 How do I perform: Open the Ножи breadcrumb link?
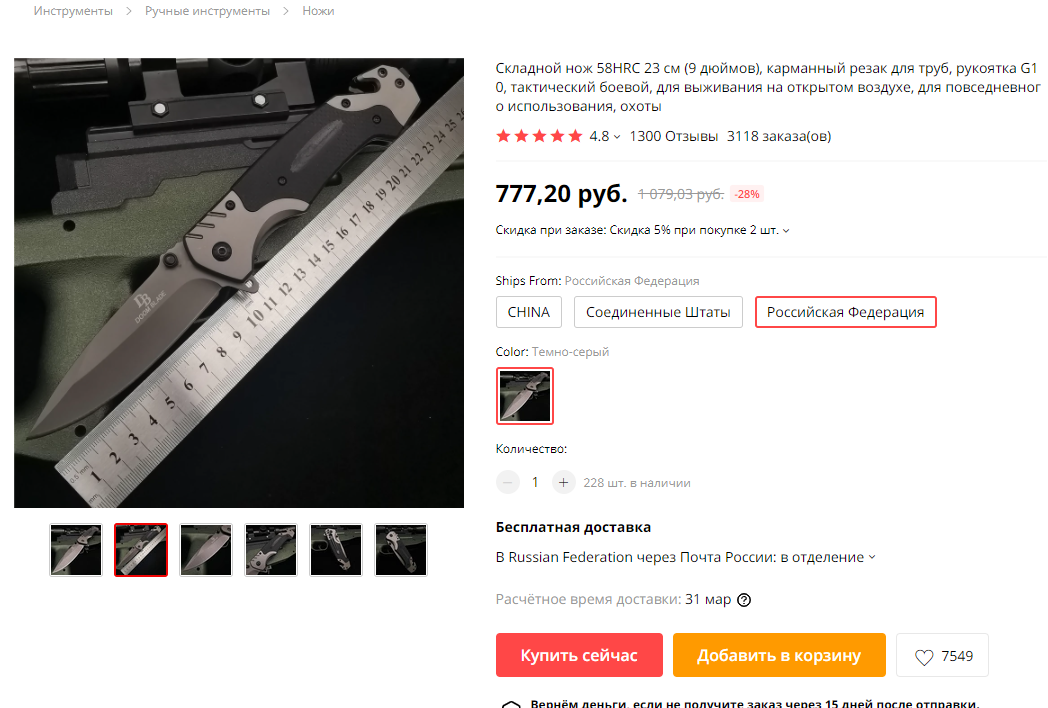(318, 11)
